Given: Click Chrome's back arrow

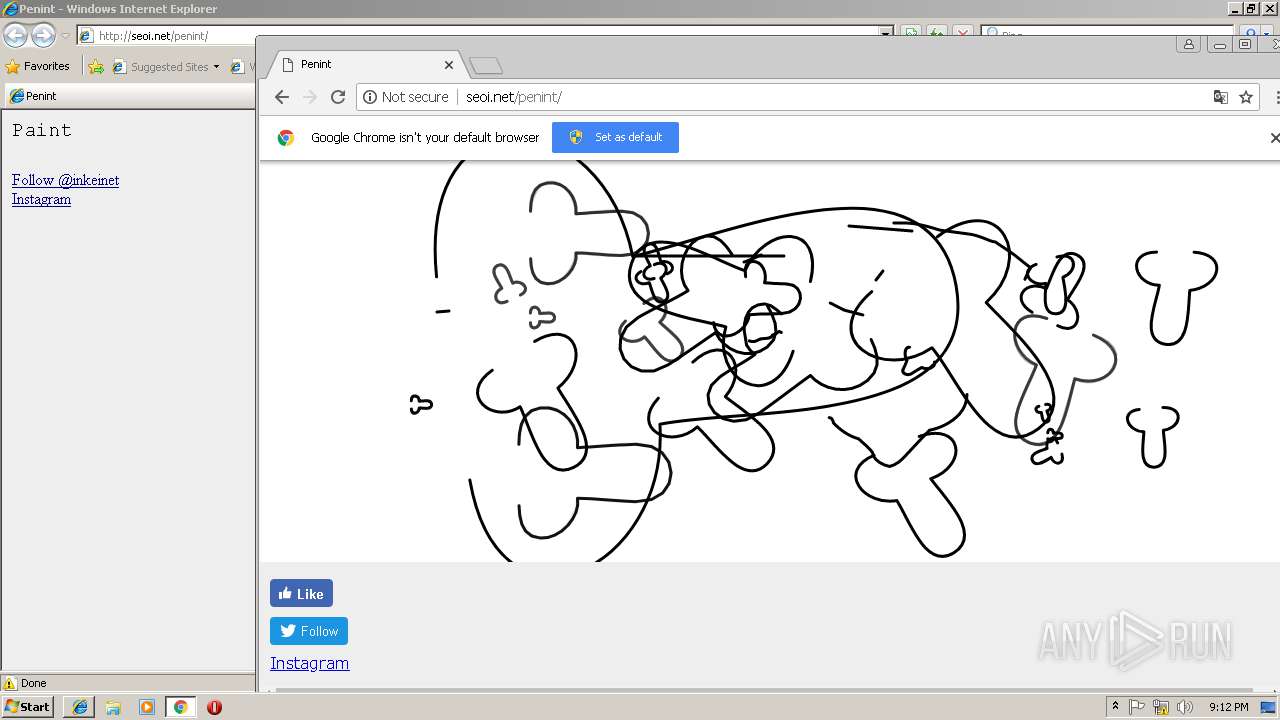Looking at the screenshot, I should (x=281, y=97).
